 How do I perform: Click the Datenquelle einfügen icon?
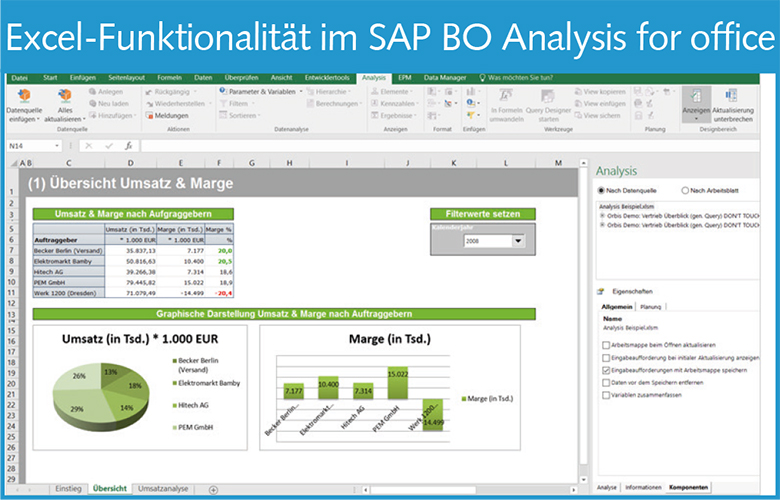click(x=23, y=96)
